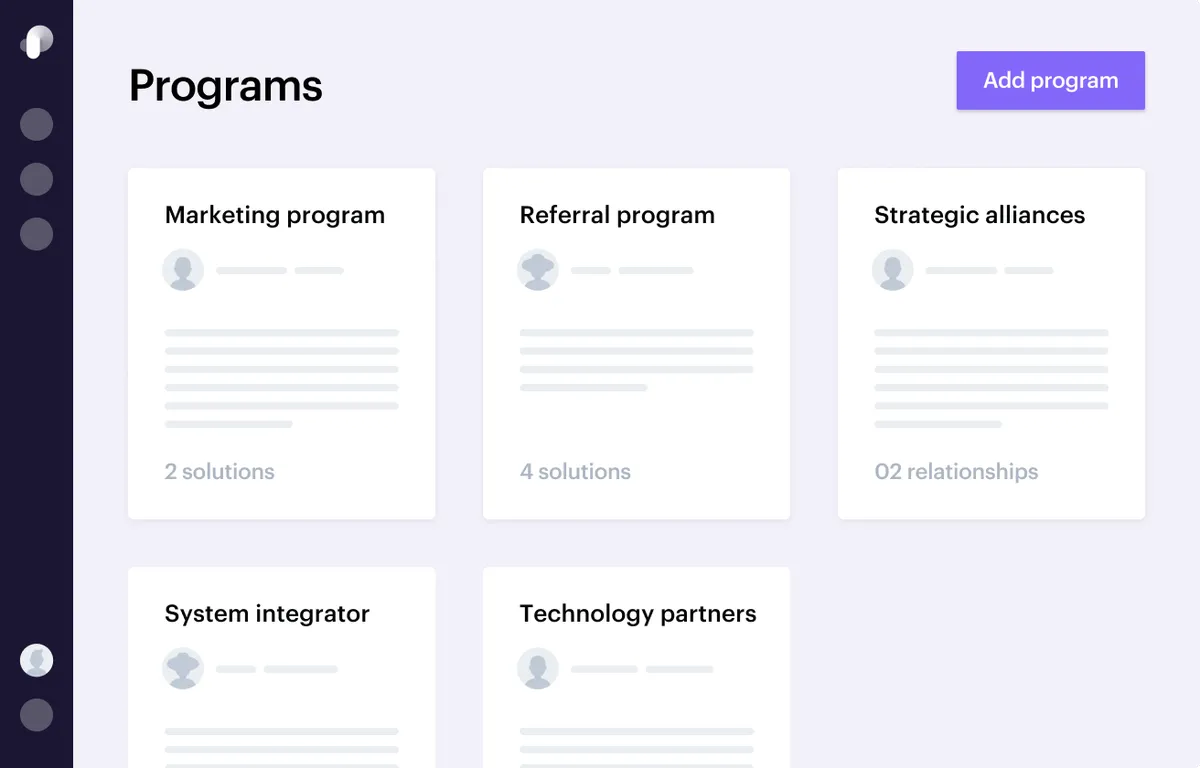Select the first sidebar navigation circle

tap(36, 125)
